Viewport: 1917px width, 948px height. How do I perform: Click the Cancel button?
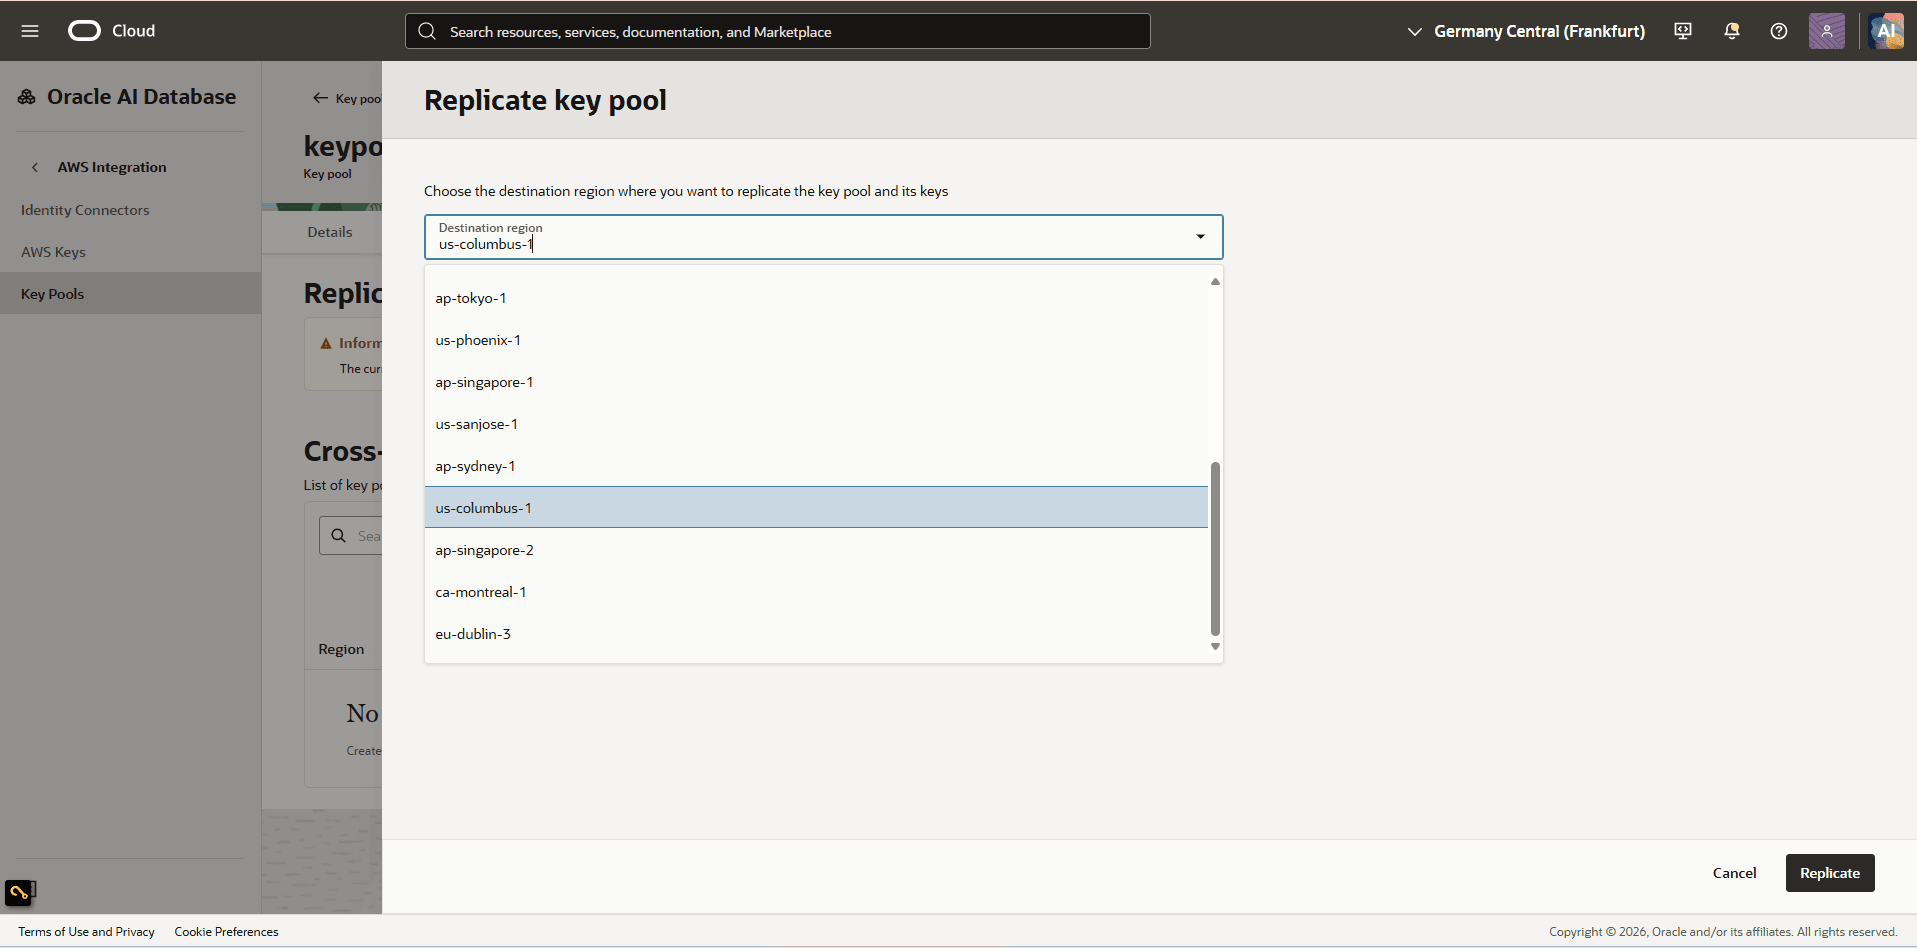(x=1734, y=873)
